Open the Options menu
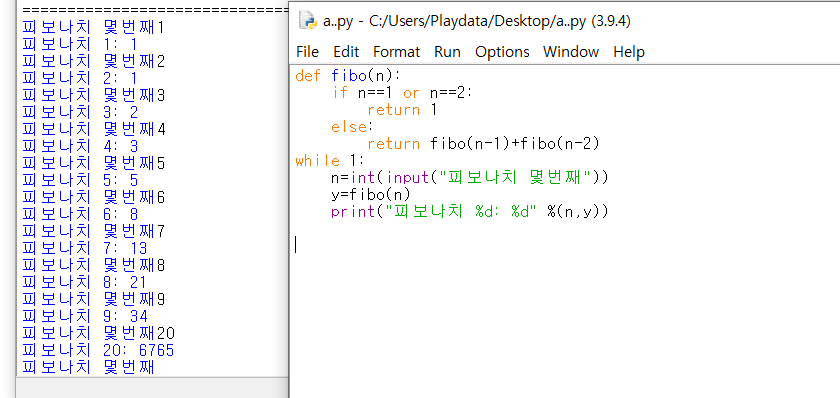The width and height of the screenshot is (840, 398). pos(502,52)
